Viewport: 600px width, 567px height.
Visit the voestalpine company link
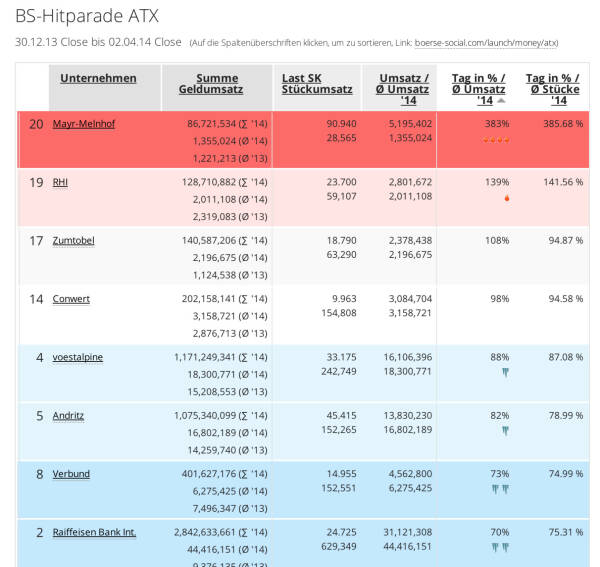pos(78,357)
